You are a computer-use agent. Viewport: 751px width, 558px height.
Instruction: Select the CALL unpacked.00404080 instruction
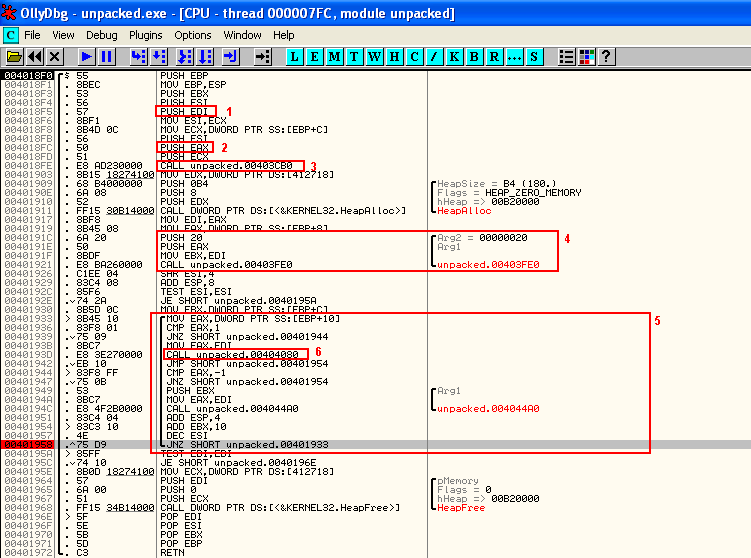229,354
